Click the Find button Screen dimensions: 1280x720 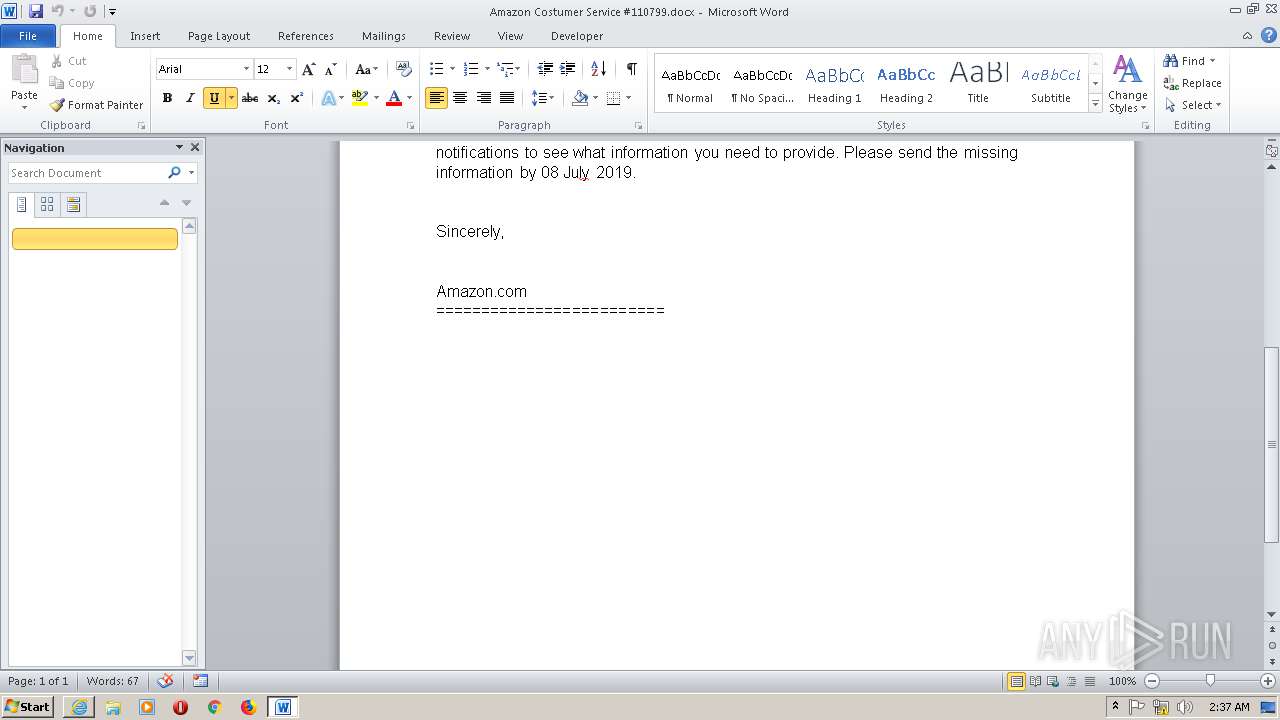1185,61
